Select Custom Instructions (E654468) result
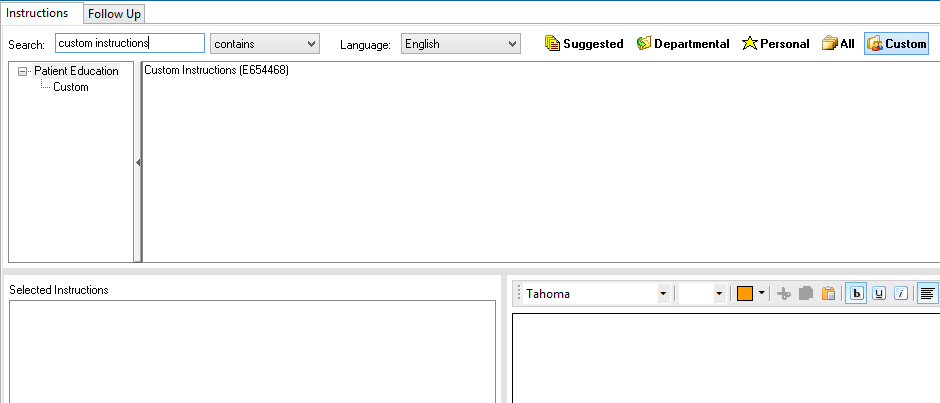 (217, 70)
